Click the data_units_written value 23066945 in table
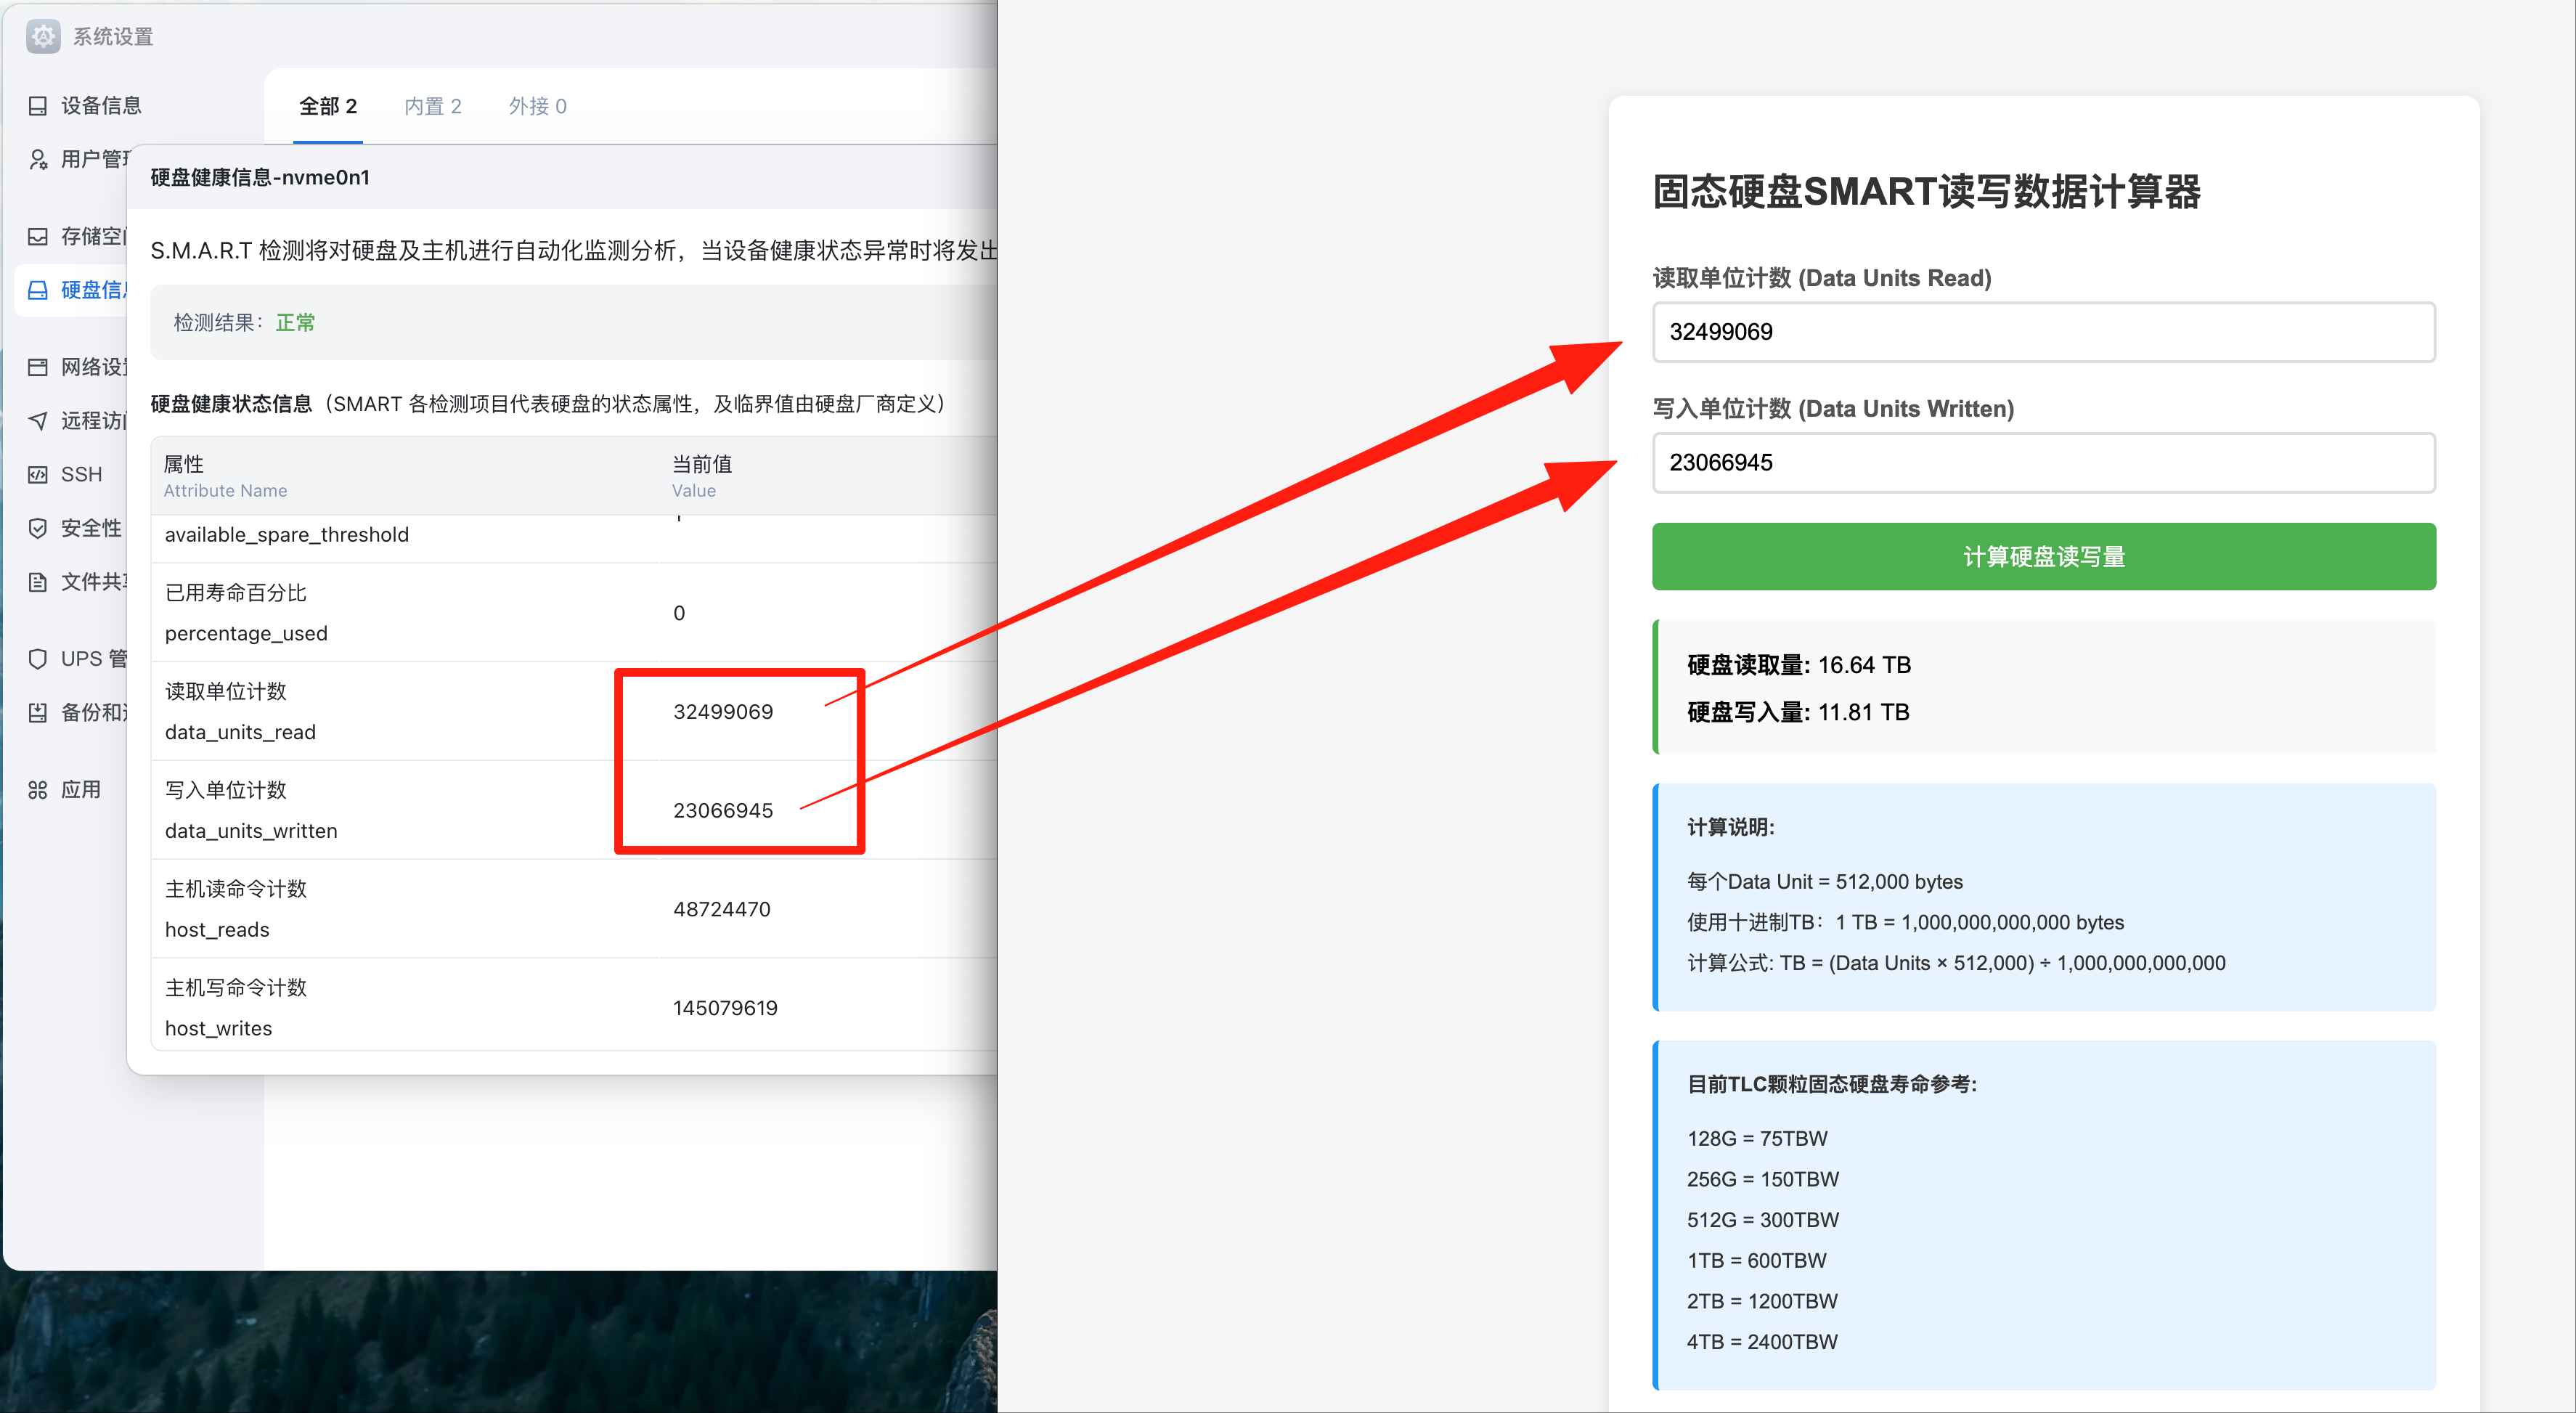Viewport: 2576px width, 1413px height. (723, 810)
